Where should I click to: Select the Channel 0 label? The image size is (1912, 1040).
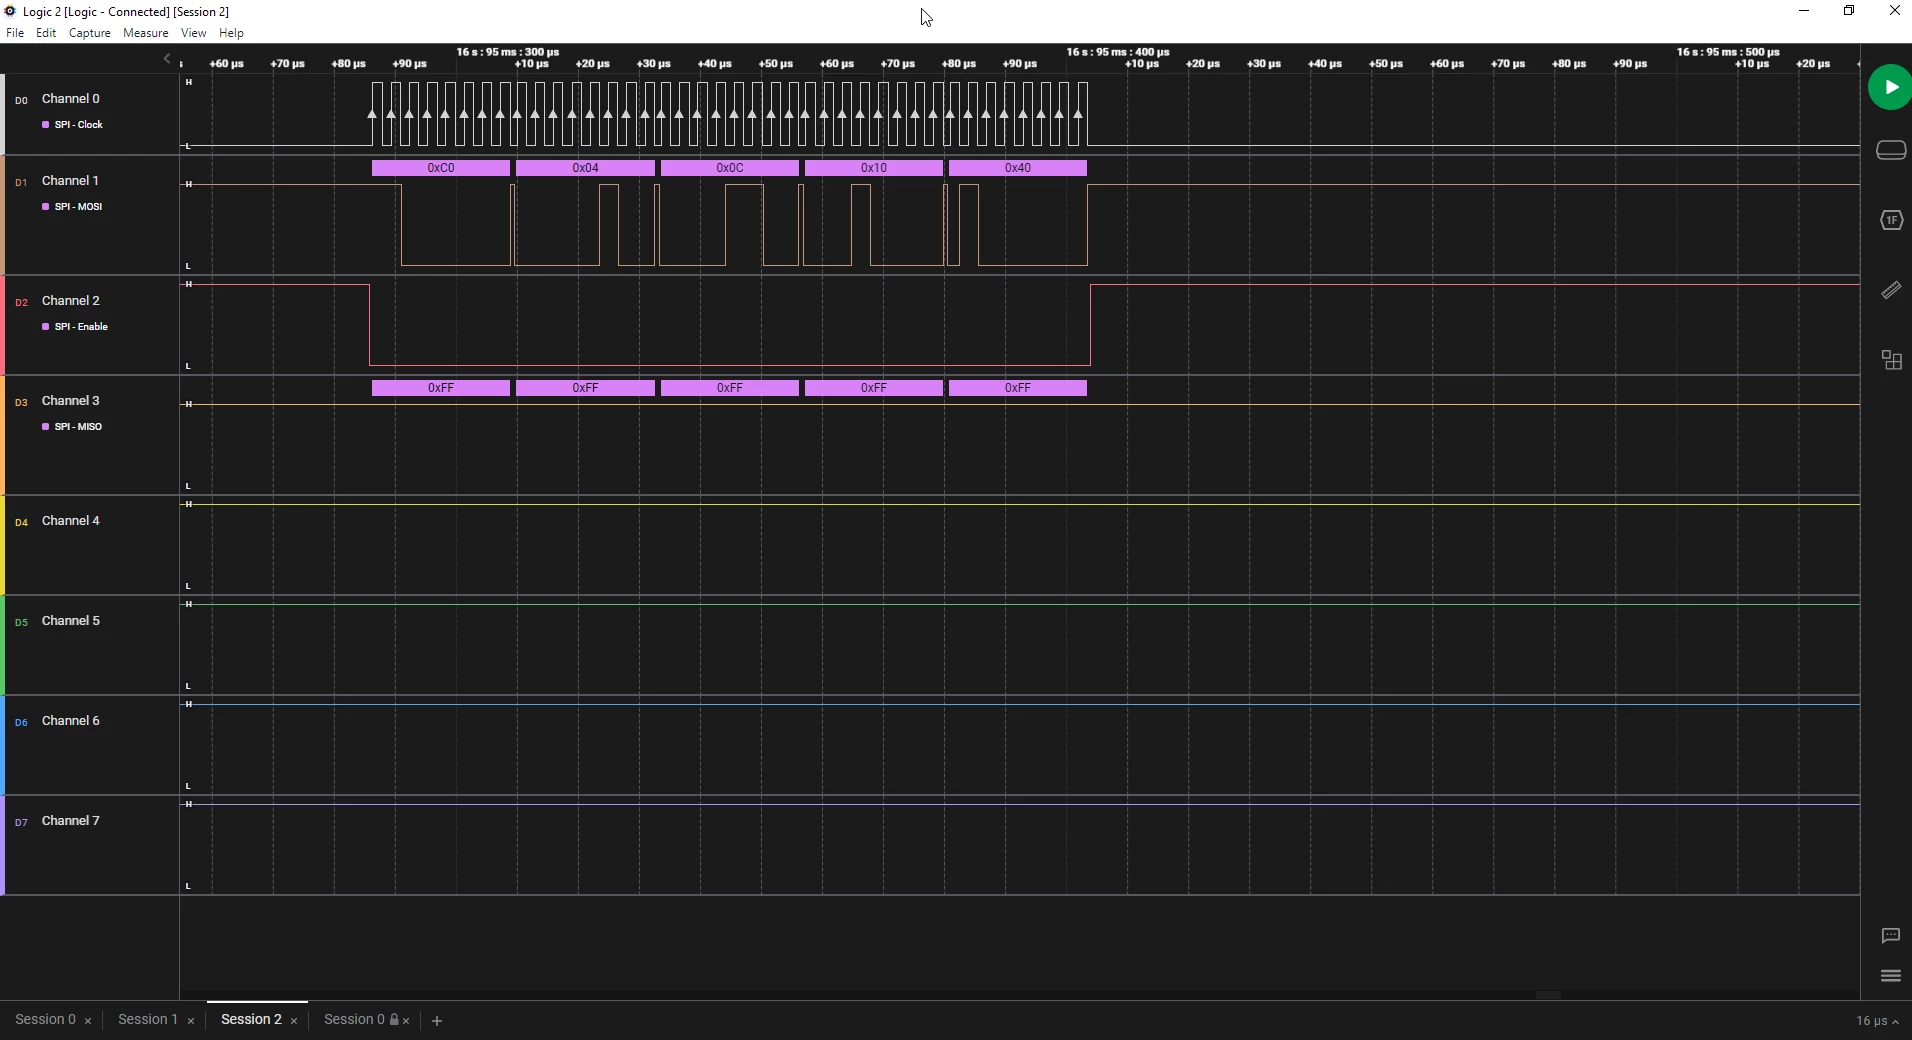pyautogui.click(x=71, y=99)
